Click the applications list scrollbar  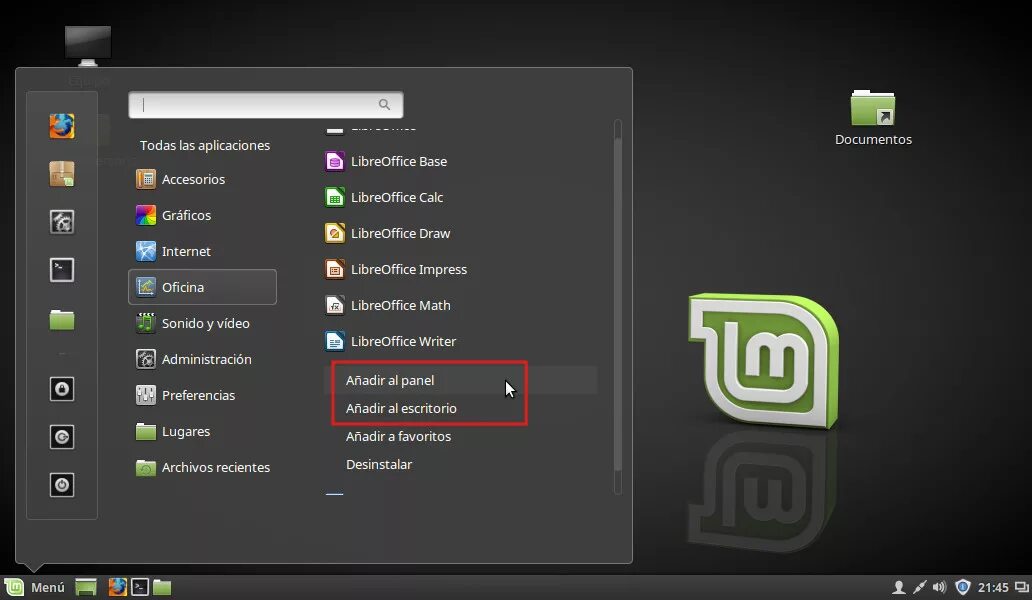pyautogui.click(x=617, y=306)
